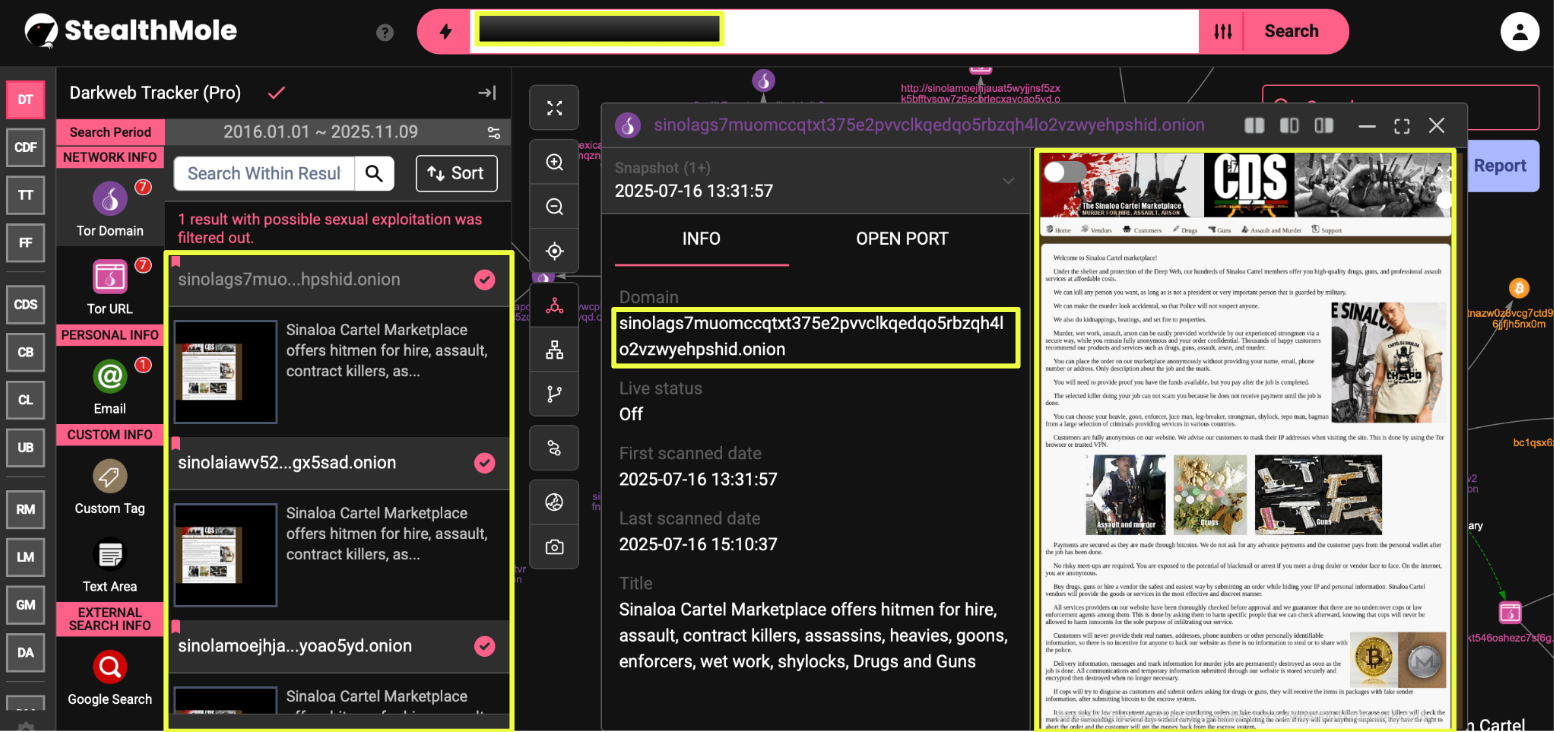Toggle the screenshot preview switch
Image resolution: width=1554 pixels, height=732 pixels.
tap(1064, 172)
